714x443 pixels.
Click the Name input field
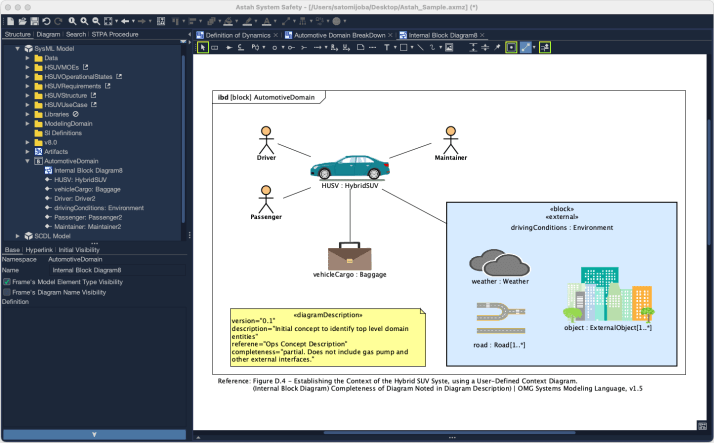(x=115, y=270)
